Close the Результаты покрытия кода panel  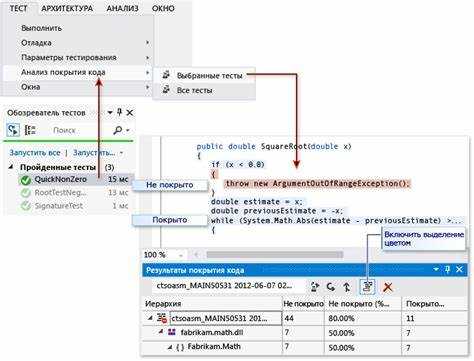(459, 269)
